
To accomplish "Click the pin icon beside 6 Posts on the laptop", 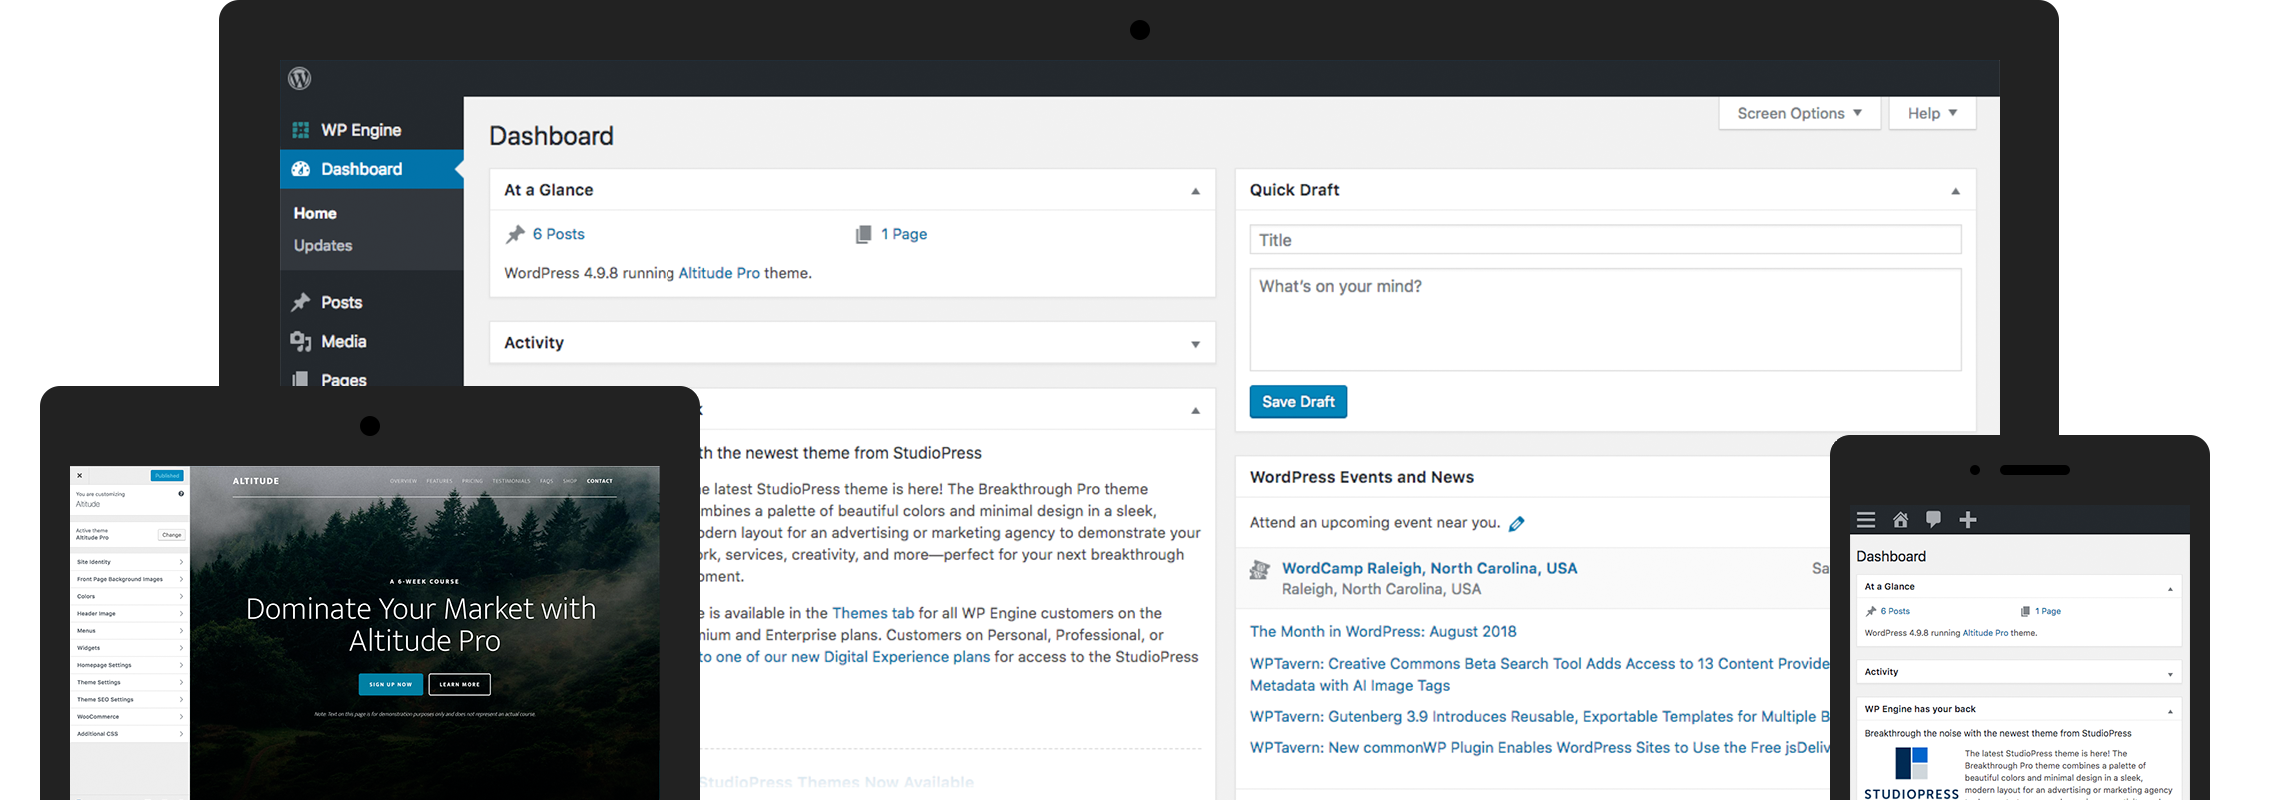I will pyautogui.click(x=515, y=234).
